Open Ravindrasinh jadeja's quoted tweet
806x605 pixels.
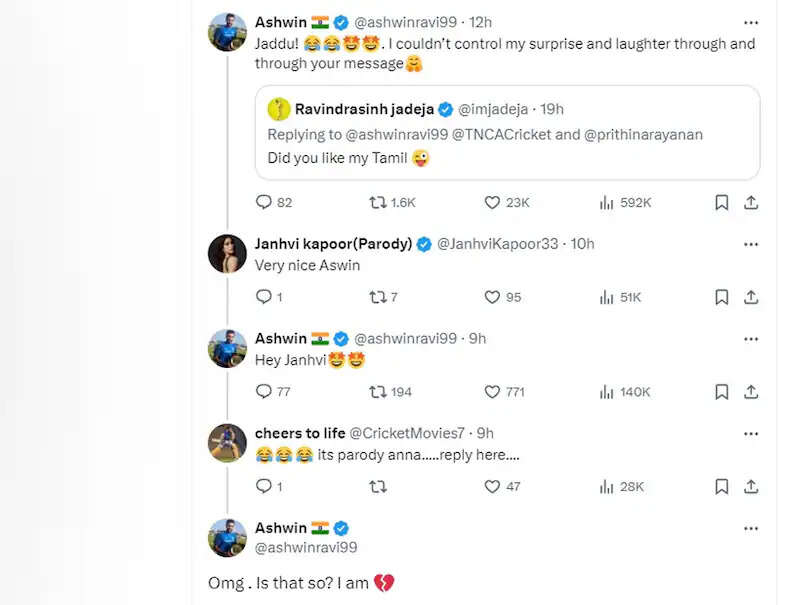(507, 157)
